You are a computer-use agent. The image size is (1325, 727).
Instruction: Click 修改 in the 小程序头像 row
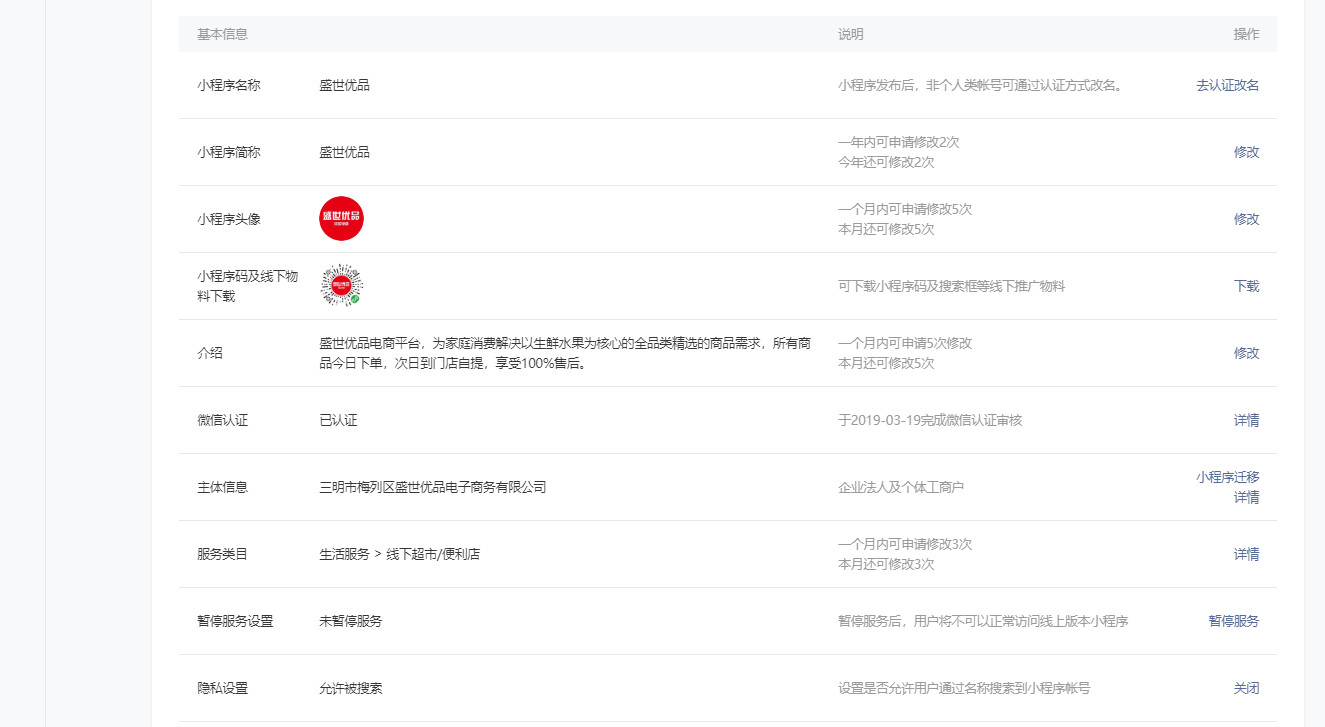pyautogui.click(x=1246, y=219)
